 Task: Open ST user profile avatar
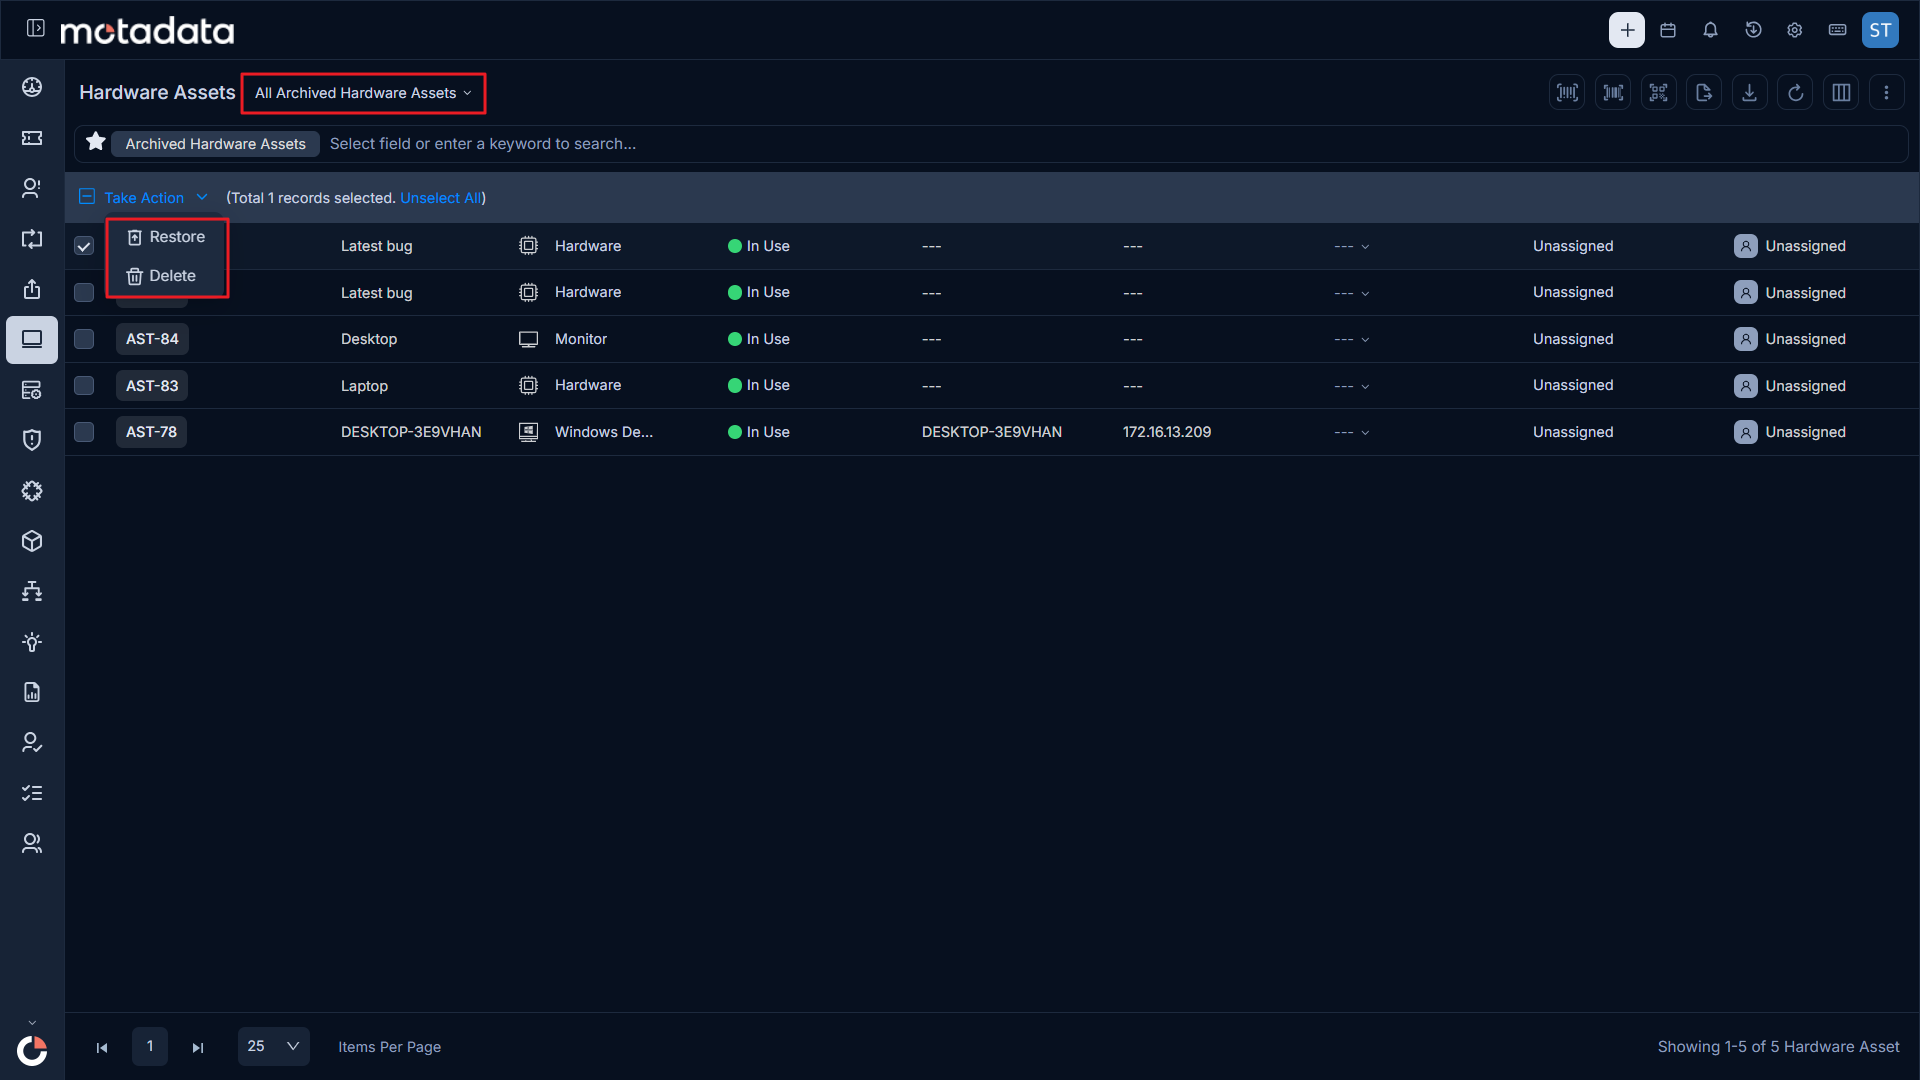coord(1880,30)
